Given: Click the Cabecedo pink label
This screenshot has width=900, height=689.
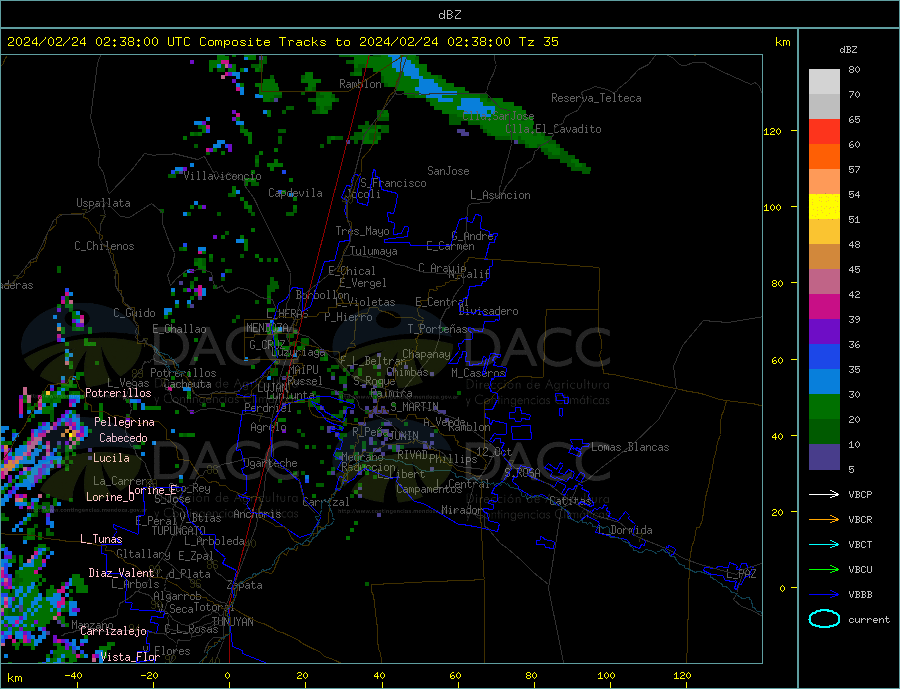Looking at the screenshot, I should tap(123, 438).
